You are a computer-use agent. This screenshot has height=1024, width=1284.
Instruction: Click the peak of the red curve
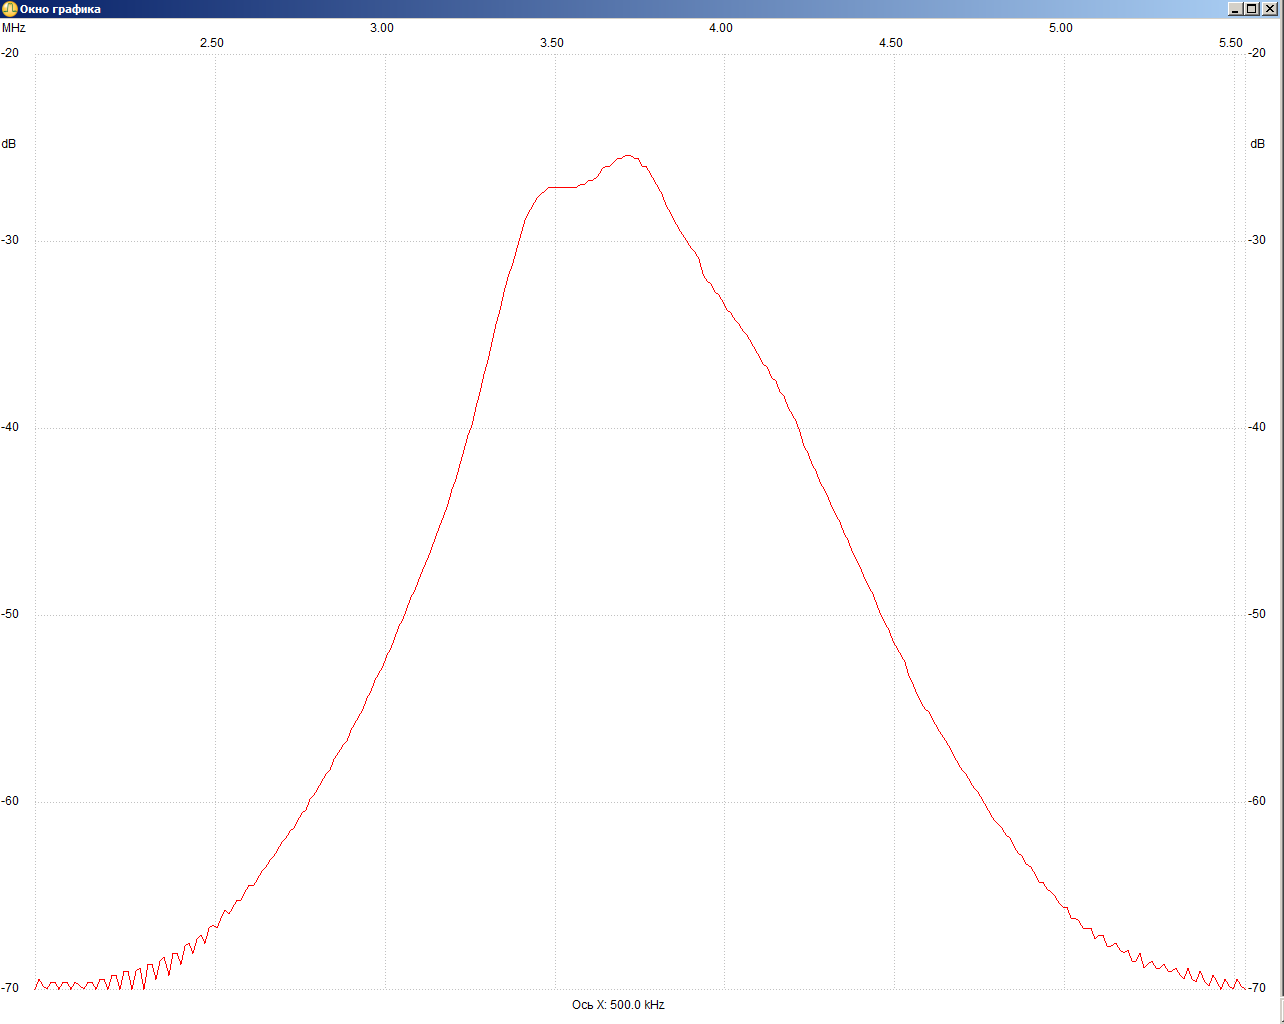pyautogui.click(x=628, y=156)
